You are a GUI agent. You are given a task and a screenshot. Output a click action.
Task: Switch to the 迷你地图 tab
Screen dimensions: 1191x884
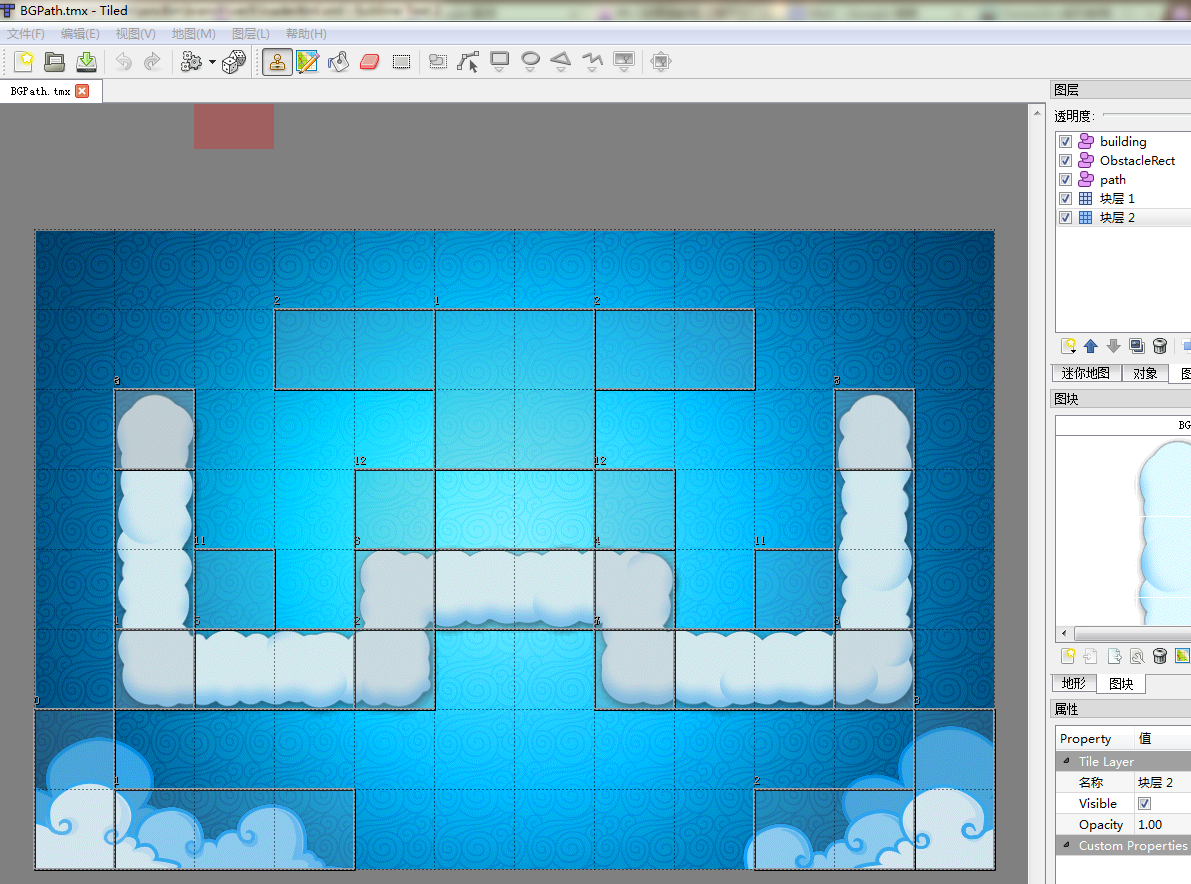coord(1086,373)
